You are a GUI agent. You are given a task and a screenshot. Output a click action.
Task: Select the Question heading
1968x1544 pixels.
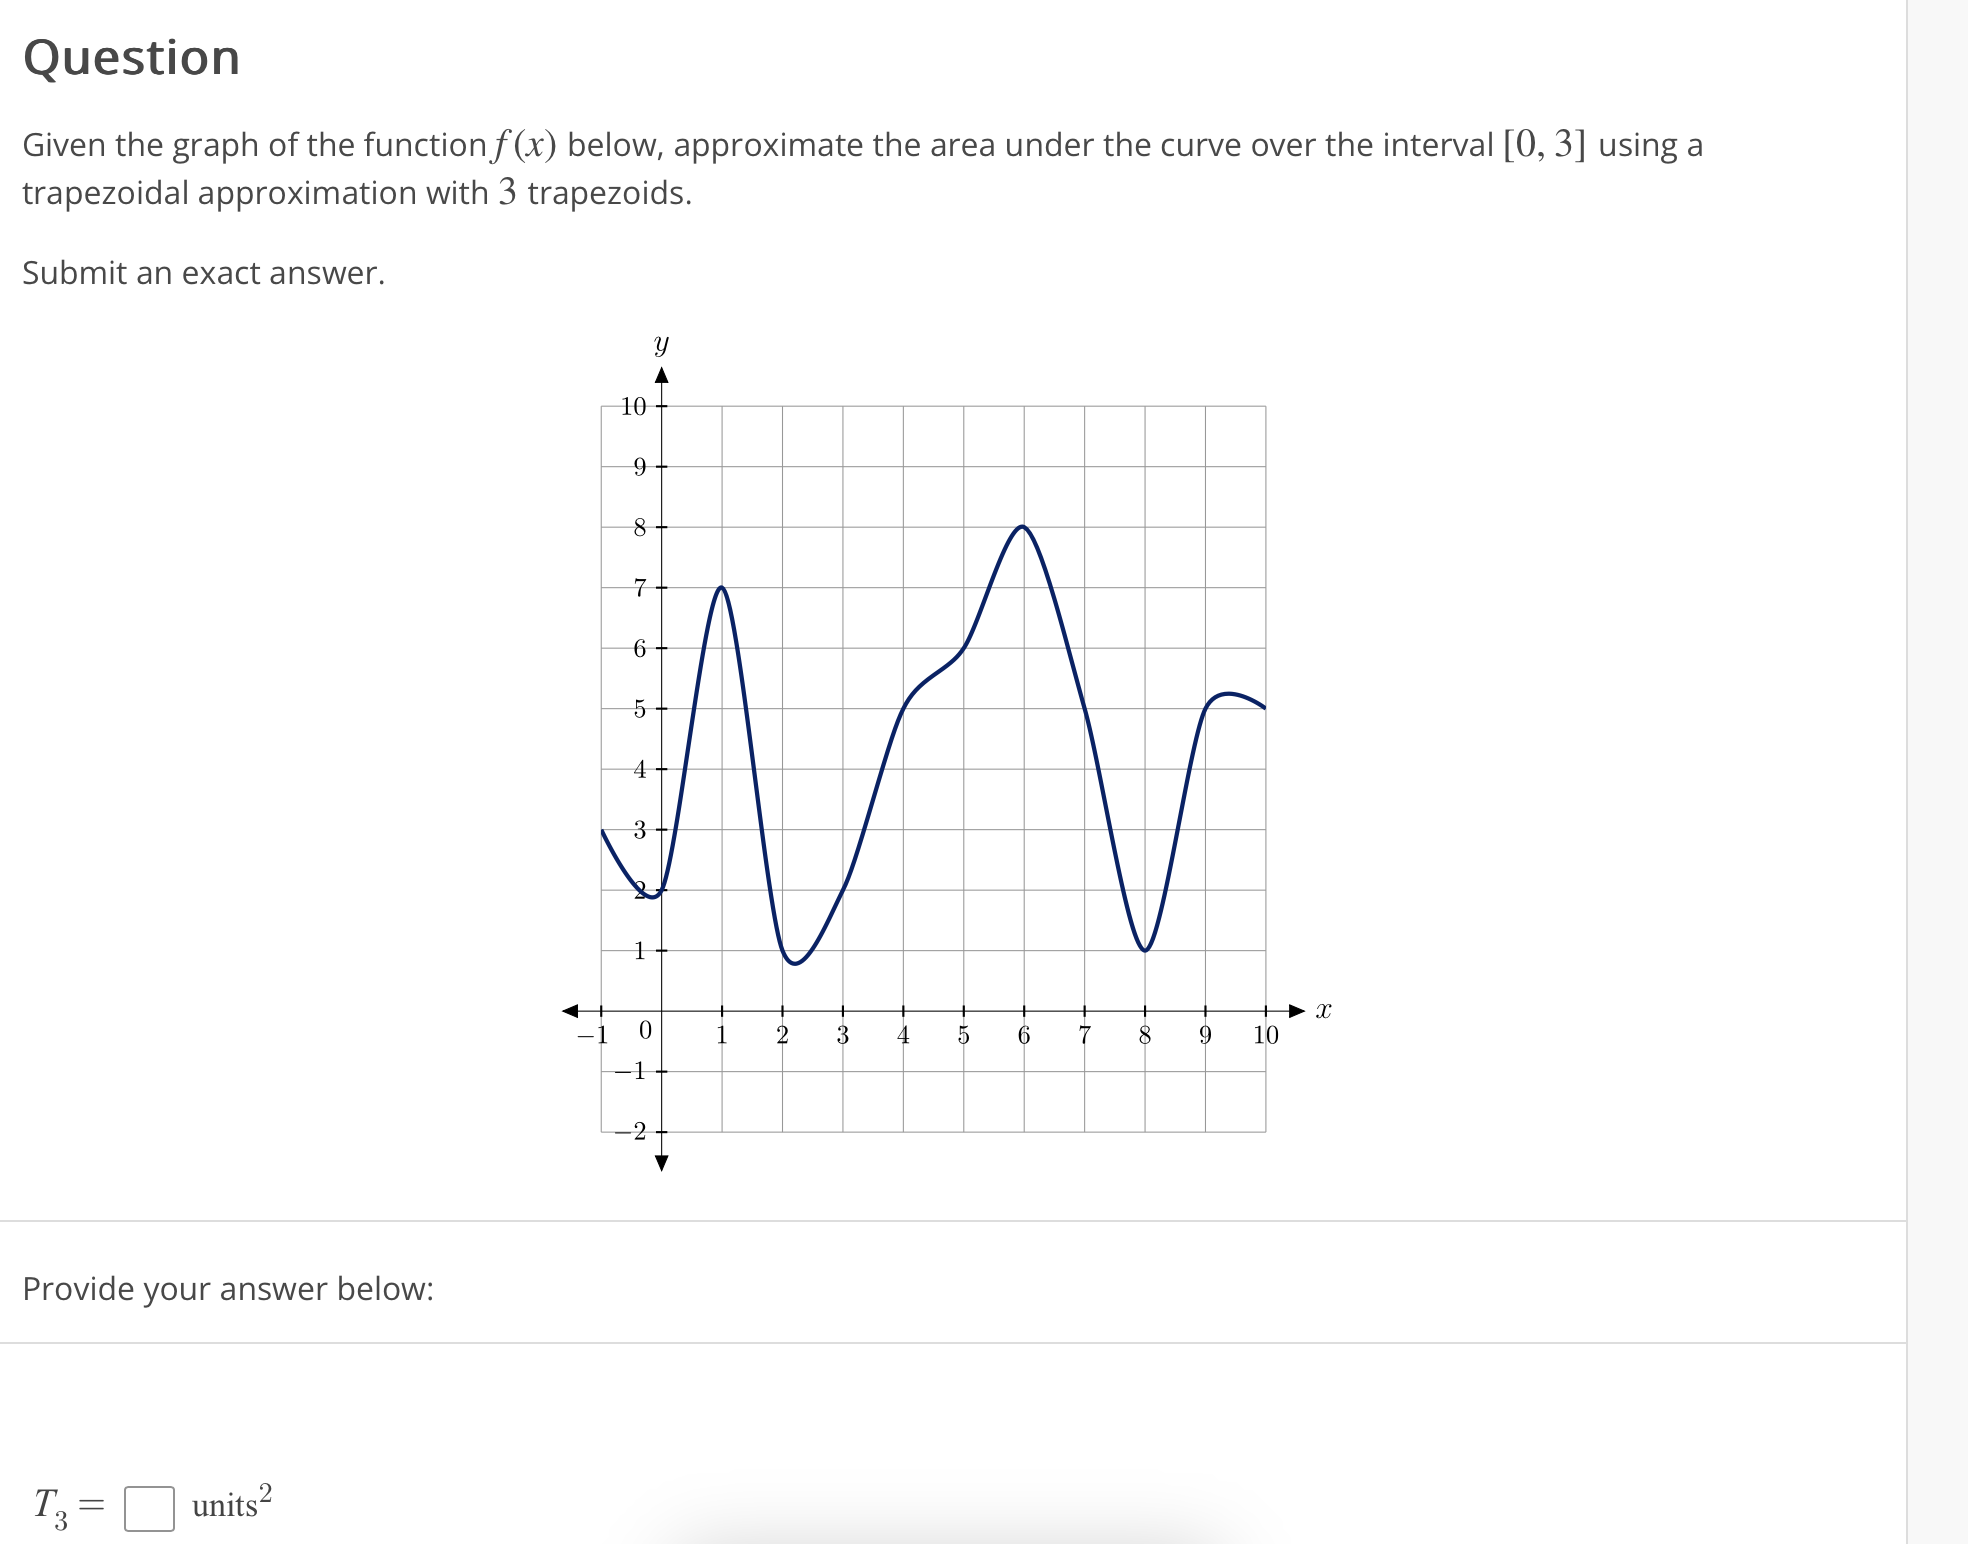130,57
